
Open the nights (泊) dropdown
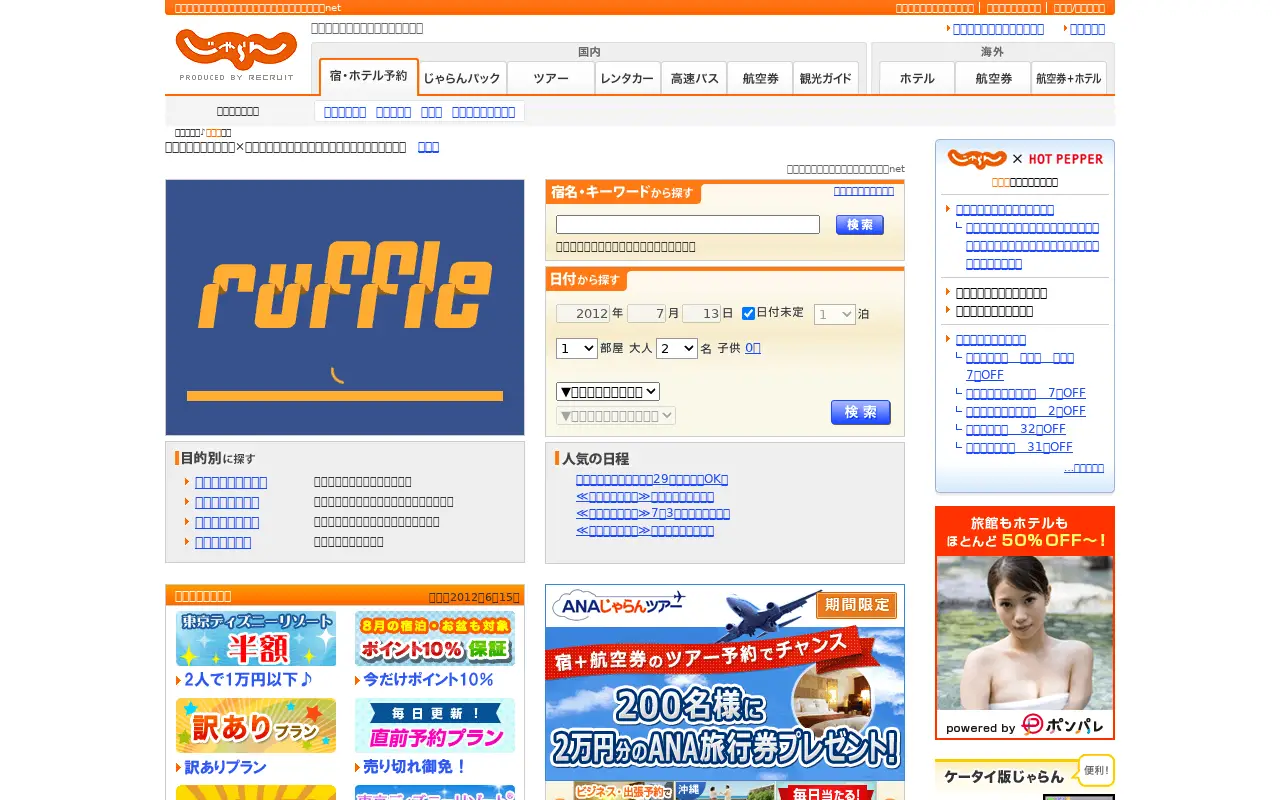coord(835,314)
